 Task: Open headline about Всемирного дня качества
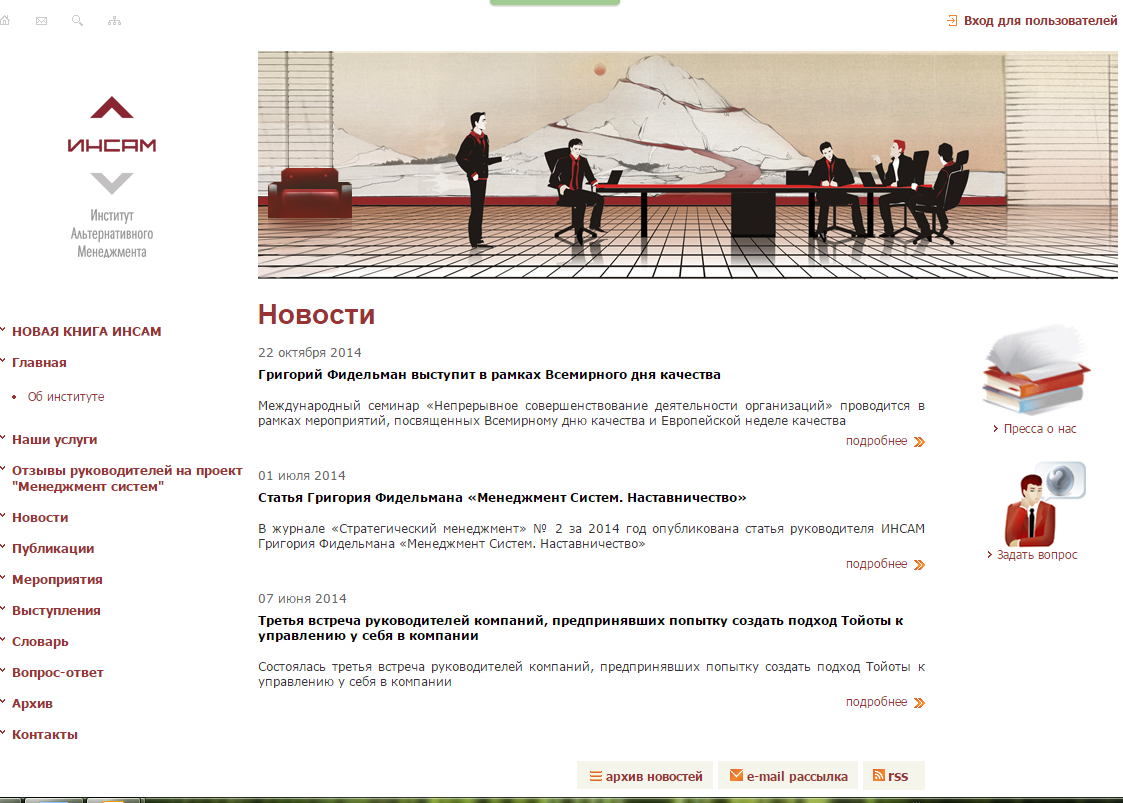(x=489, y=375)
